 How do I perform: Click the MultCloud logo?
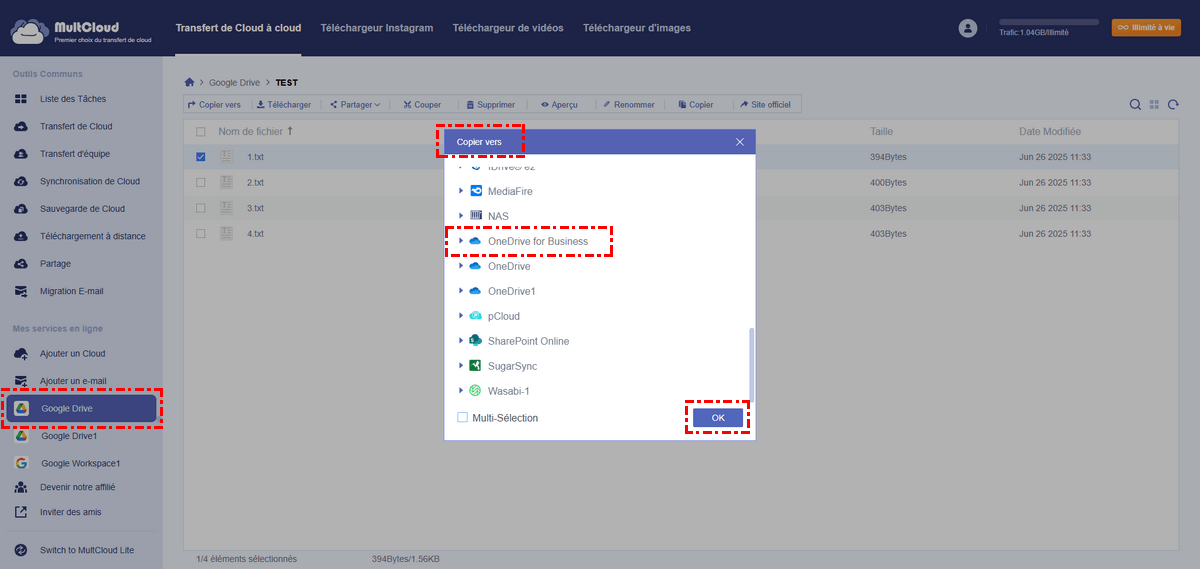[81, 29]
